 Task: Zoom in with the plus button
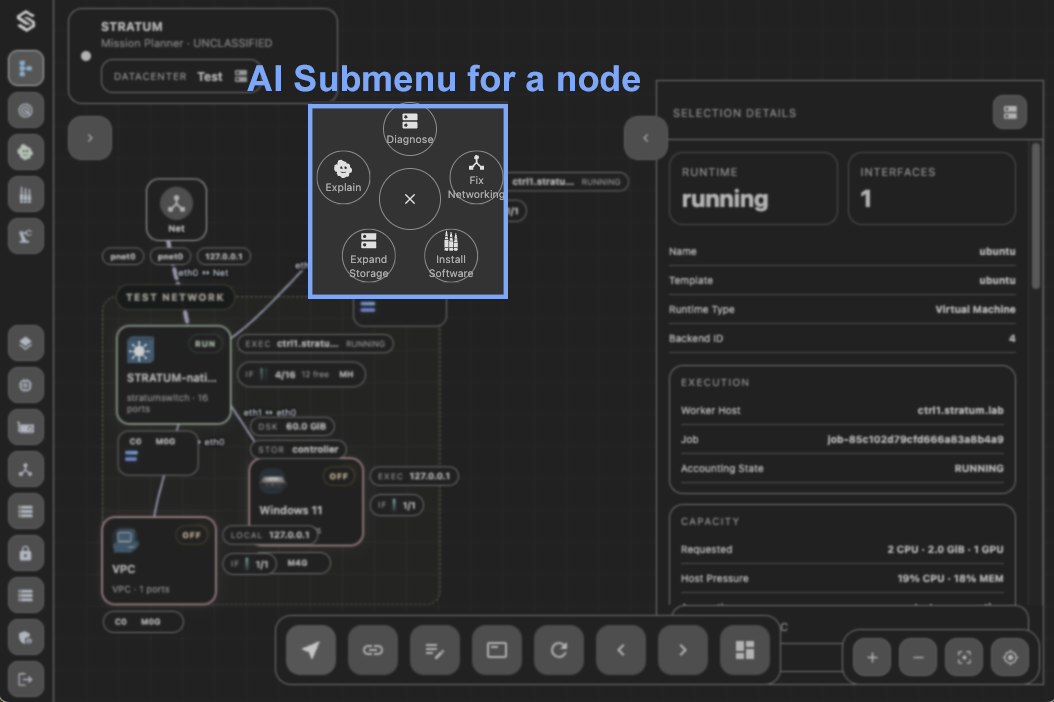(872, 658)
